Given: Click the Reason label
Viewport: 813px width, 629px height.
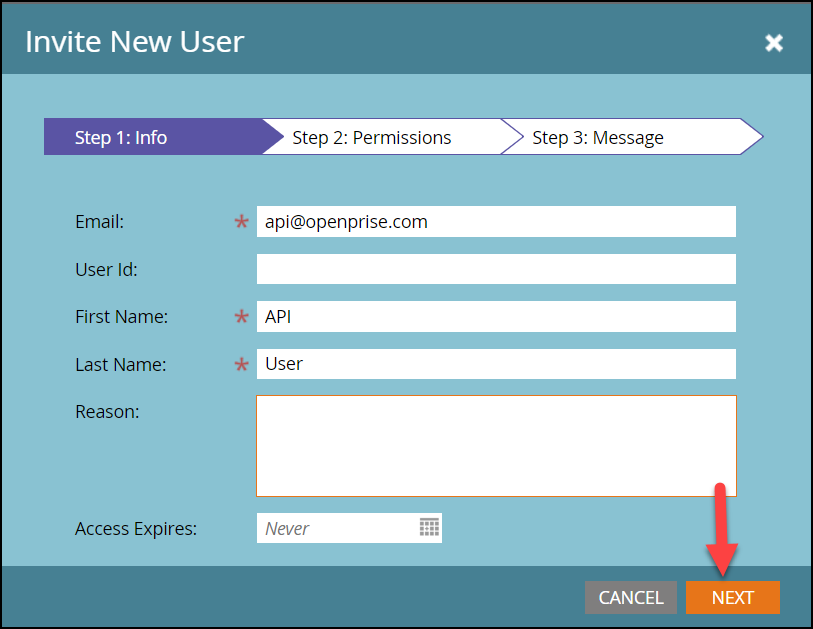Looking at the screenshot, I should (107, 412).
